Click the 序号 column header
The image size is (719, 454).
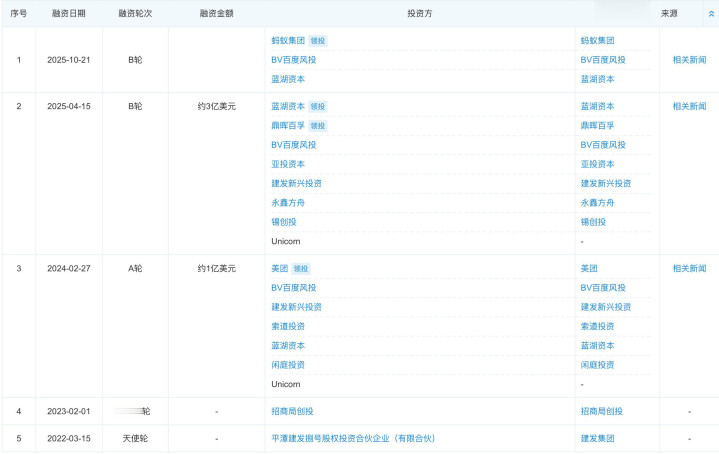[x=19, y=13]
